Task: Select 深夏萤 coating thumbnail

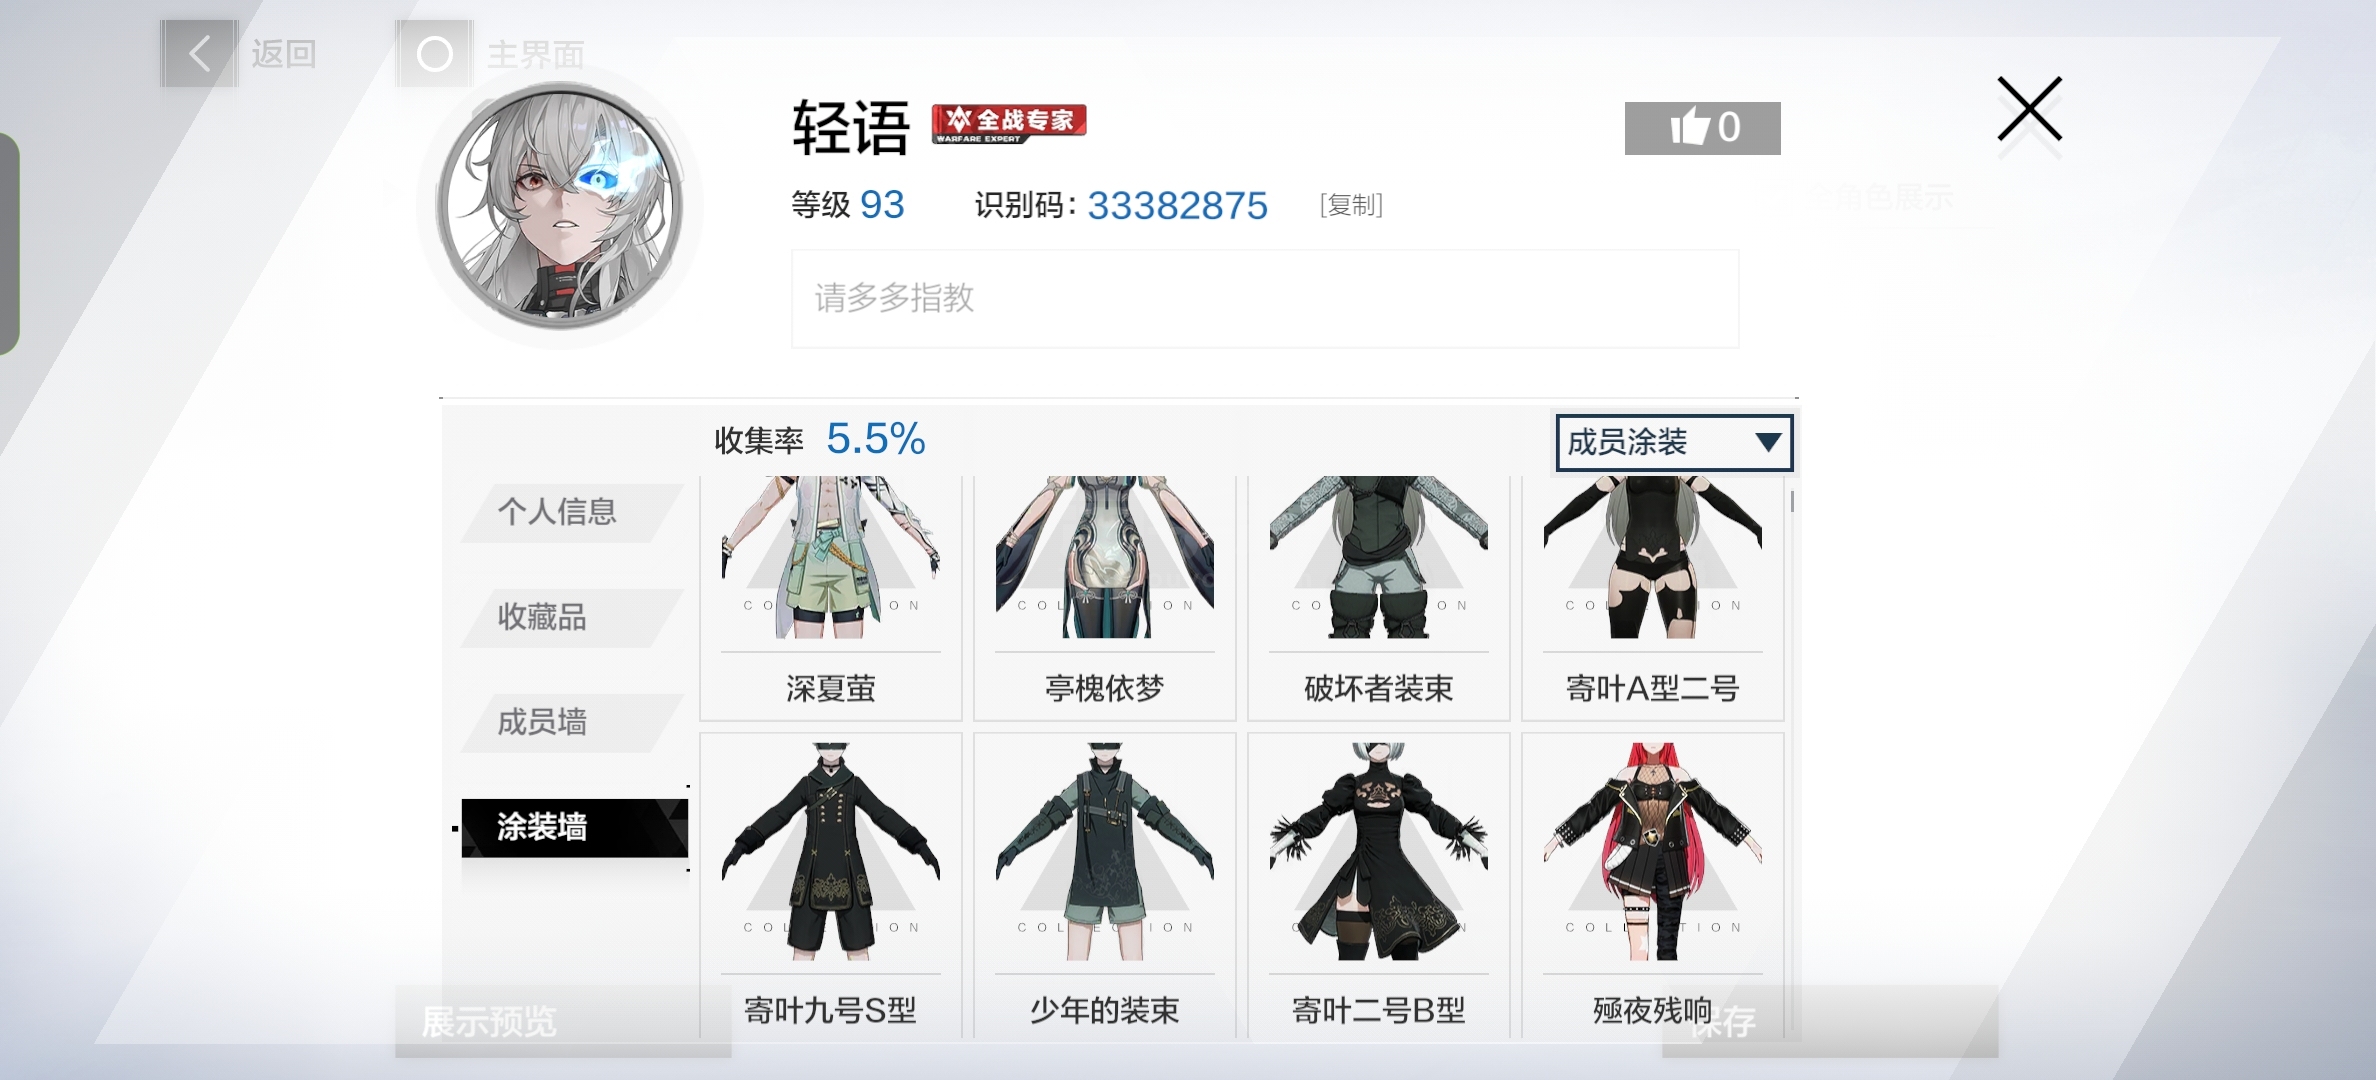Action: coord(831,598)
